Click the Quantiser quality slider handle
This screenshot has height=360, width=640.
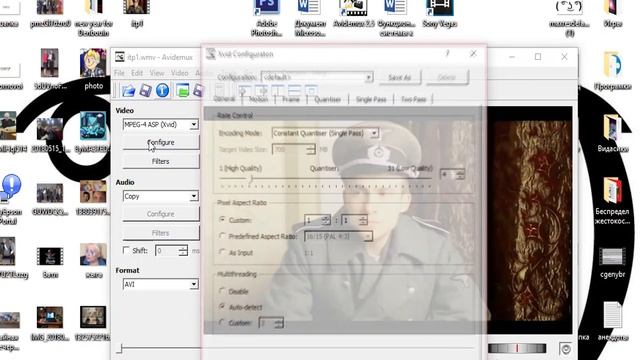coord(251,178)
